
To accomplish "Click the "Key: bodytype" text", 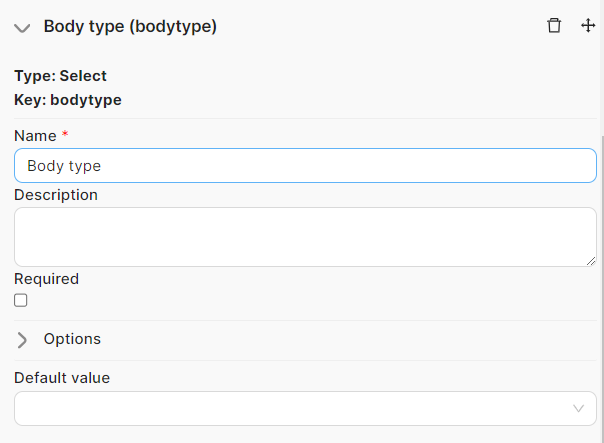I will [x=68, y=100].
